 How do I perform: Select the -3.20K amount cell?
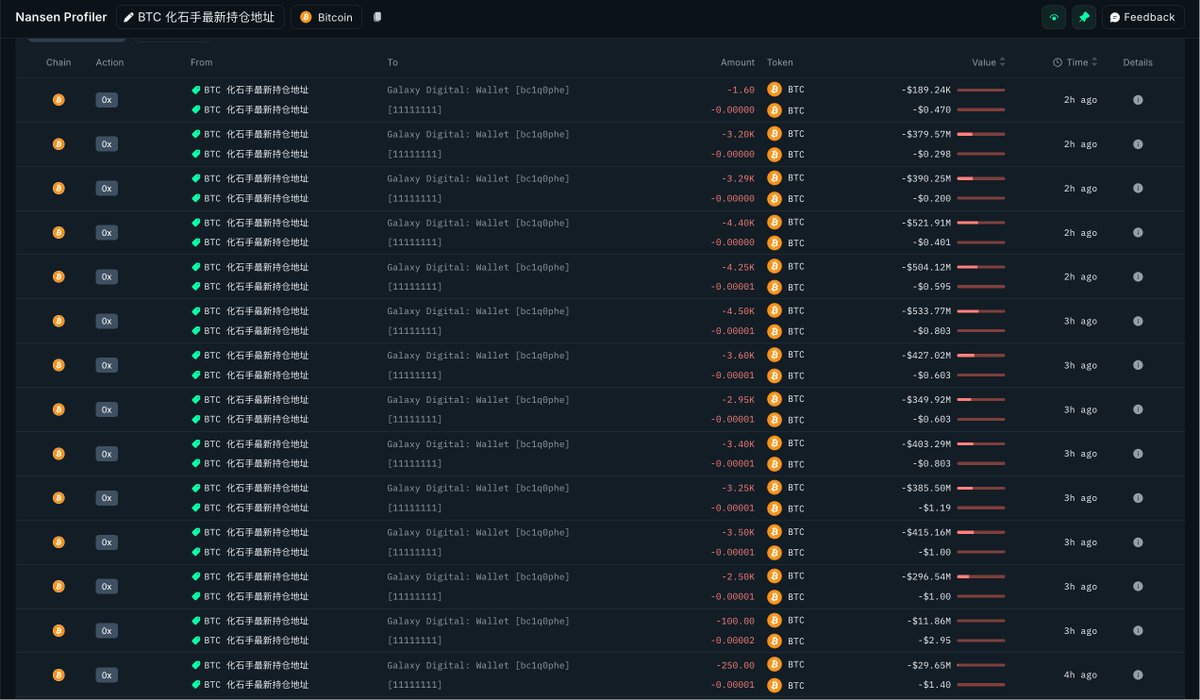738,134
